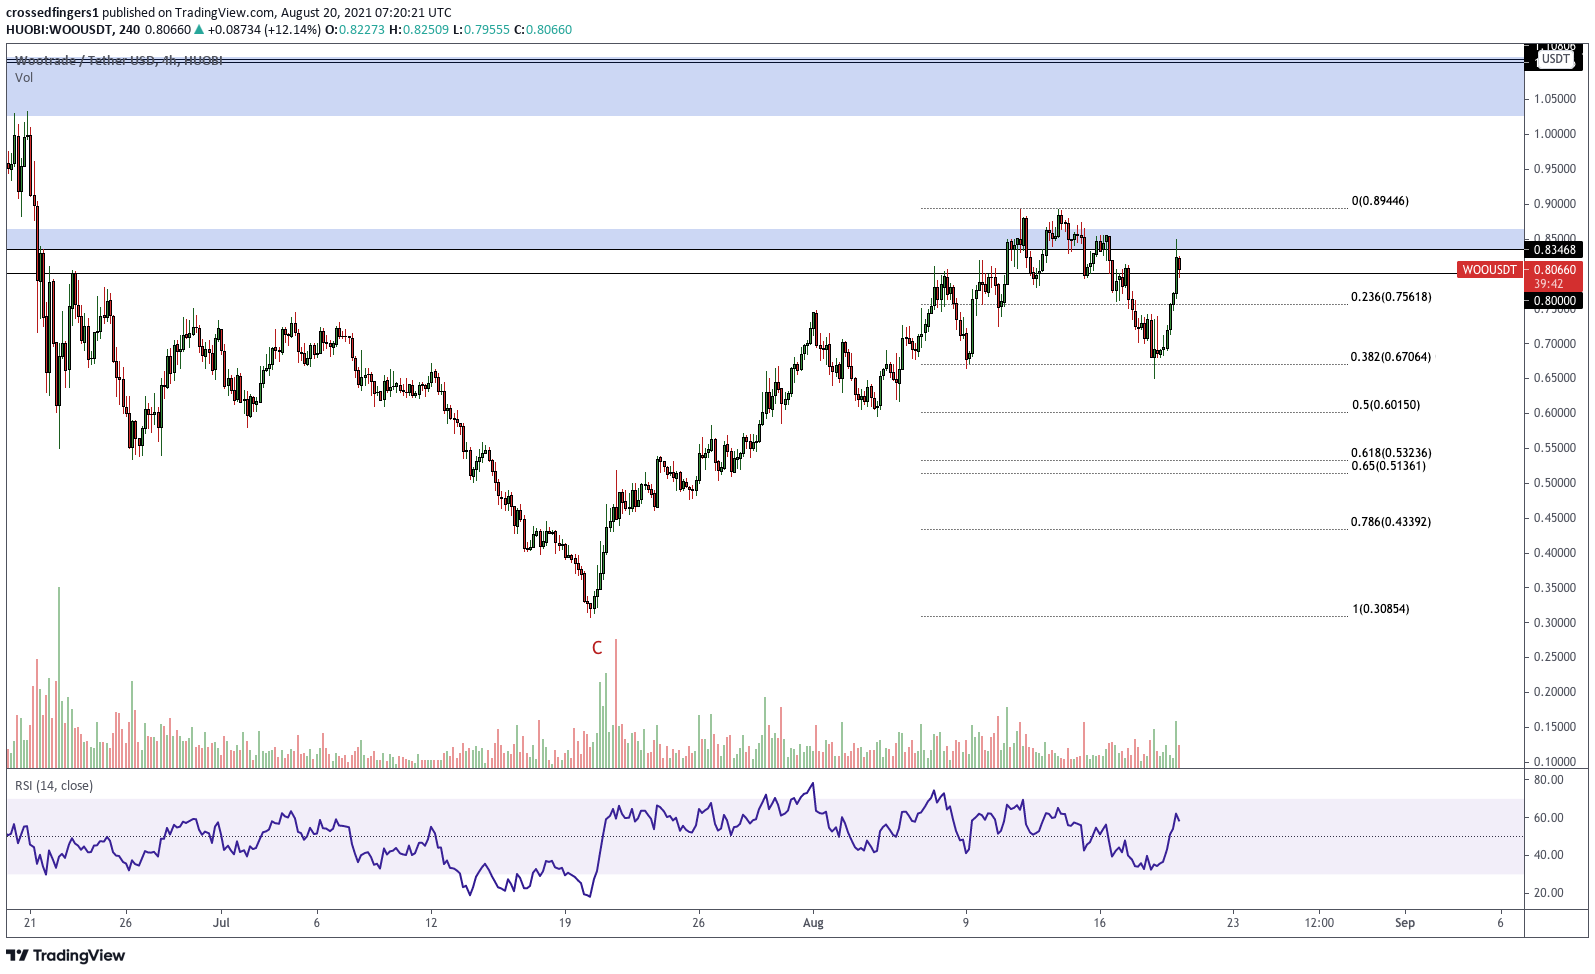Click the 0.15000 price axis label
Image resolution: width=1595 pixels, height=974 pixels.
tap(1555, 727)
